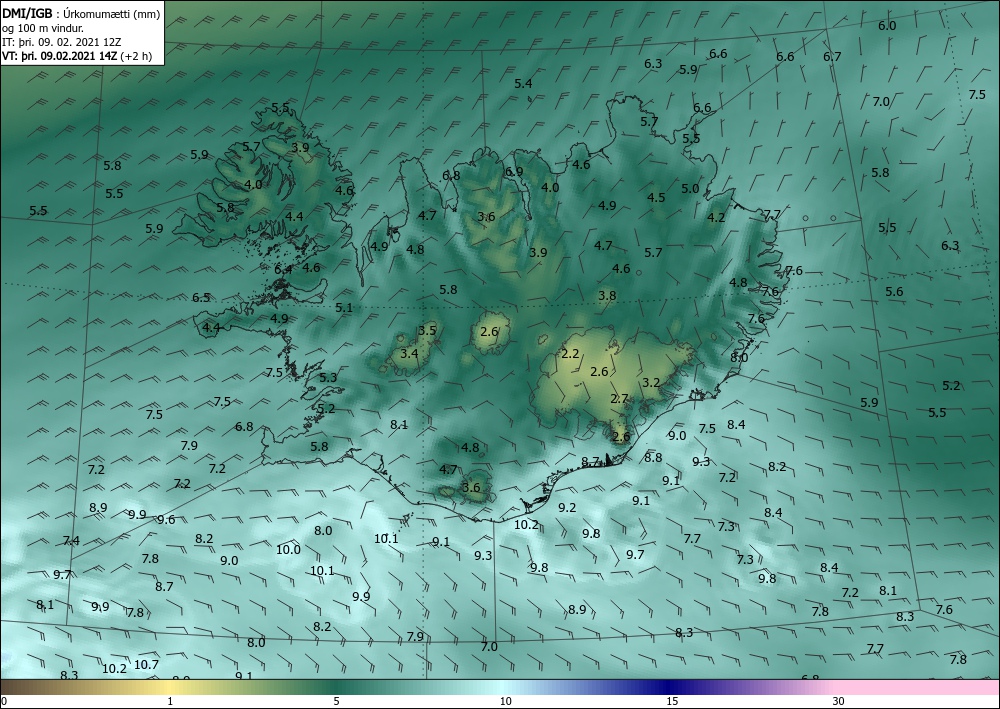This screenshot has width=1000, height=709.
Task: Click the '7.4' value on the map
Action: pyautogui.click(x=71, y=541)
